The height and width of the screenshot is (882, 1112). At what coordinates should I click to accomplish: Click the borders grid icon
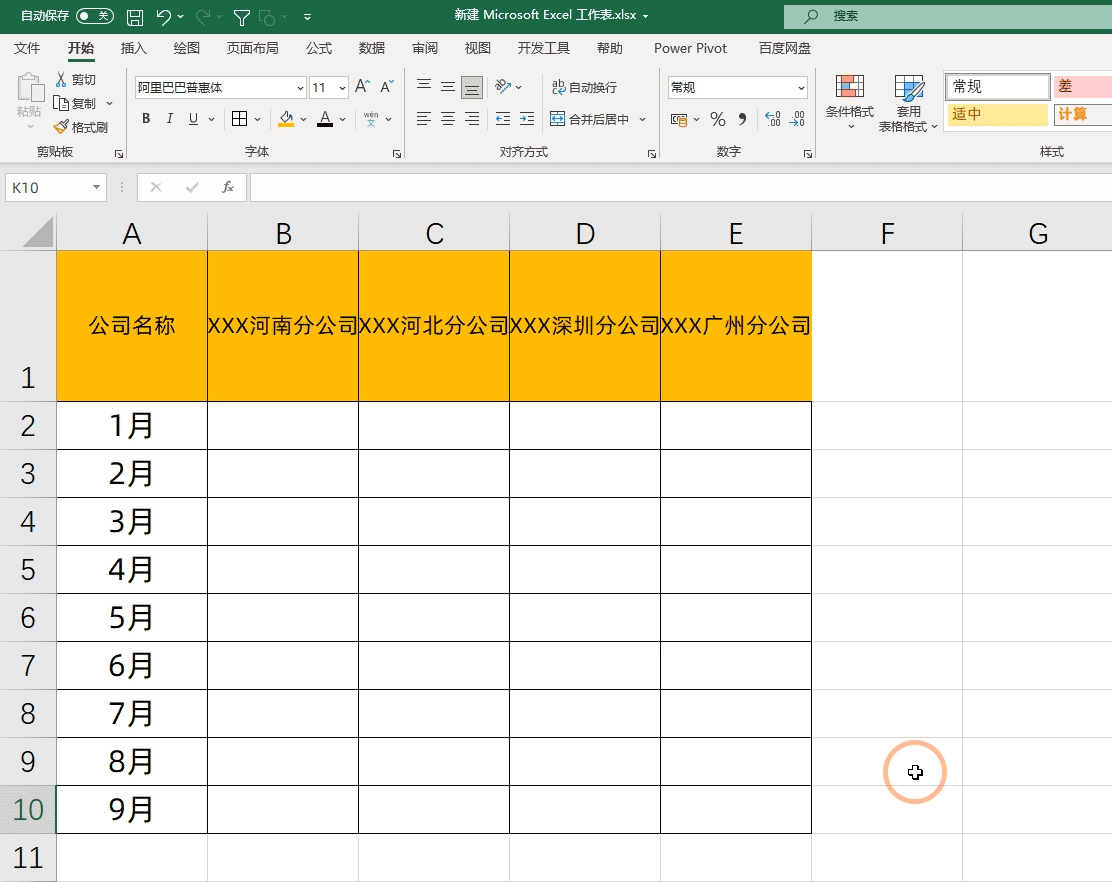point(240,118)
